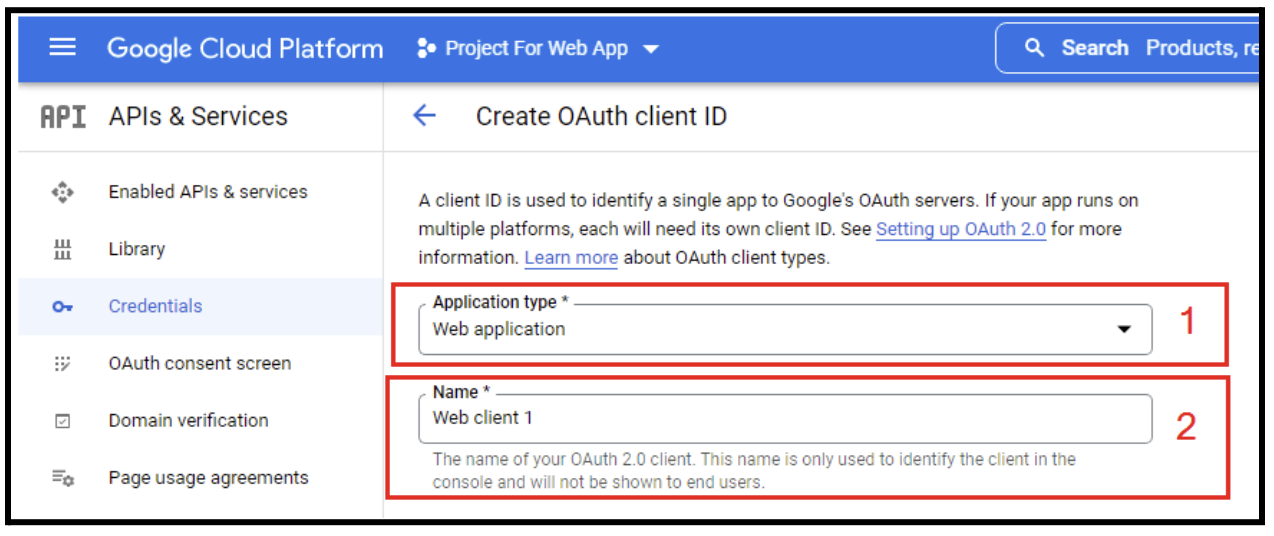Click the Page usage agreements icon
Viewport: 1274px width, 536px height.
point(62,479)
